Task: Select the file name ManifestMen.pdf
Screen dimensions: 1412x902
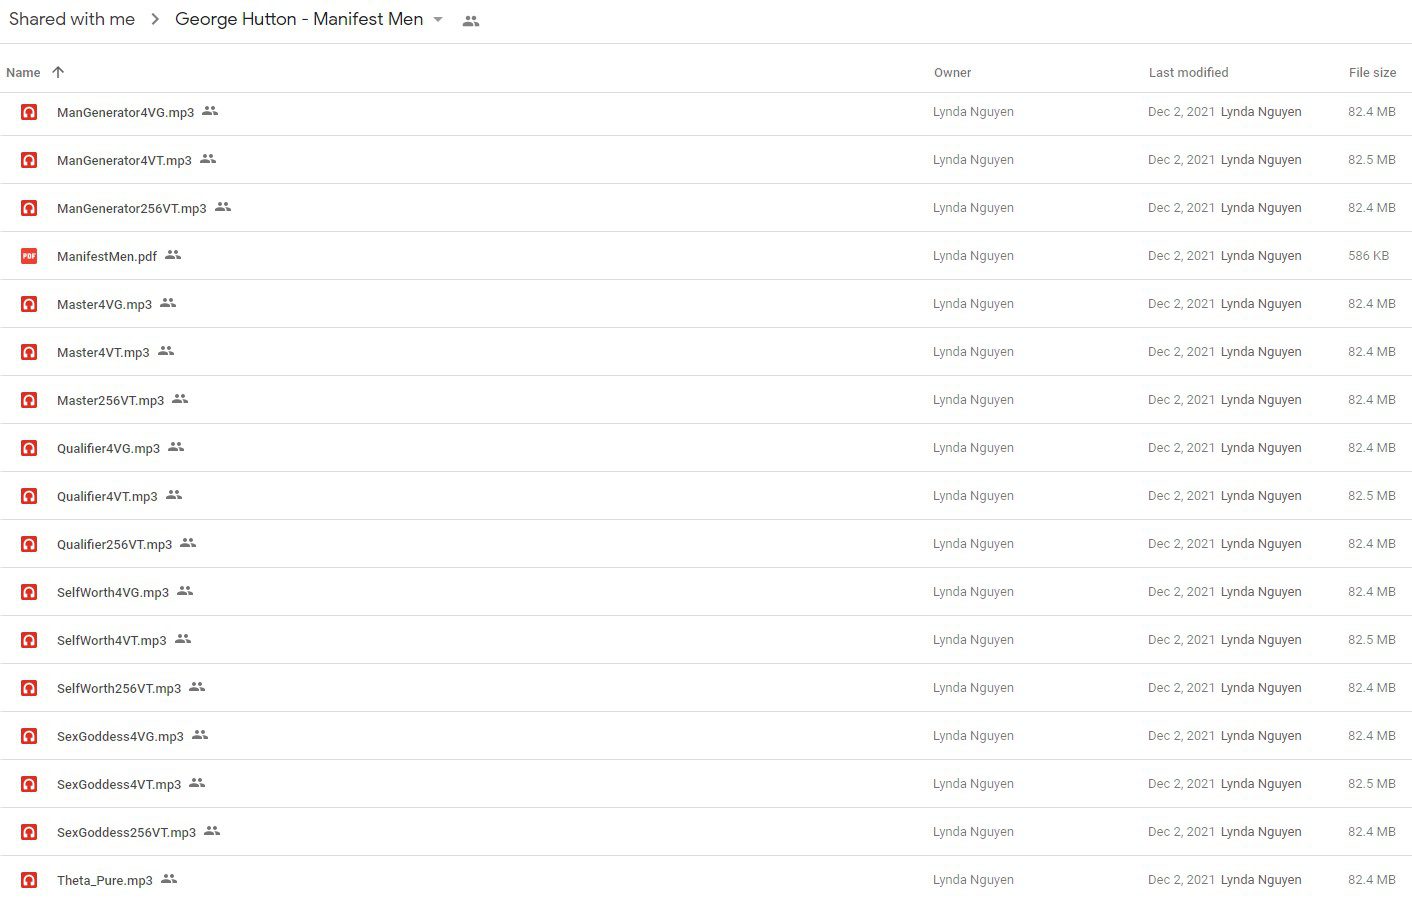Action: point(107,256)
